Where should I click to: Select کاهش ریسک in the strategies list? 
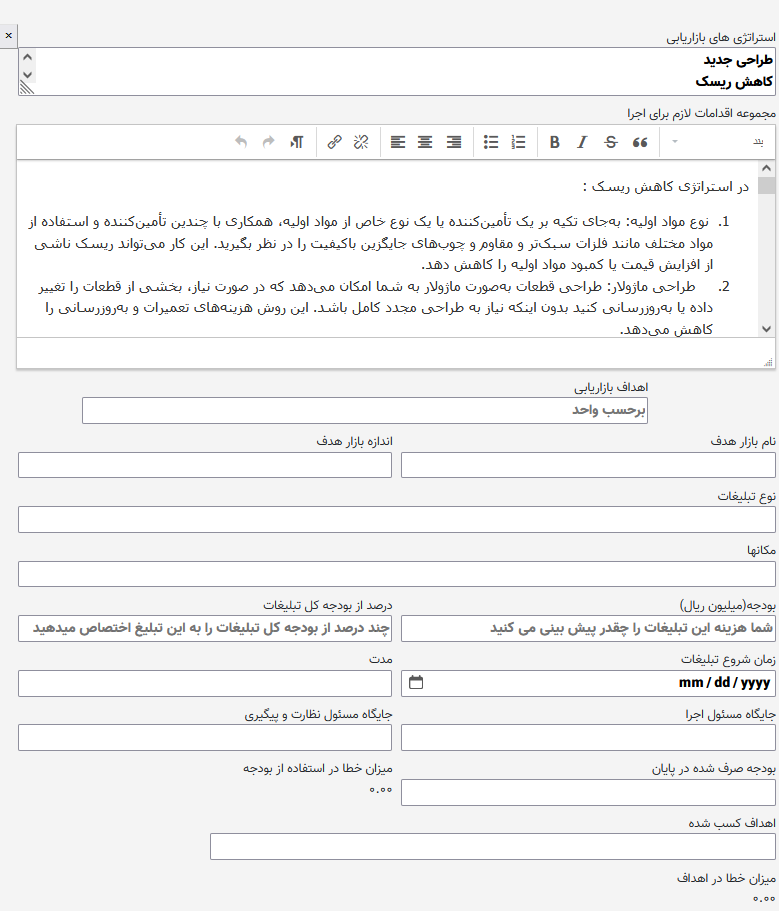[x=734, y=82]
